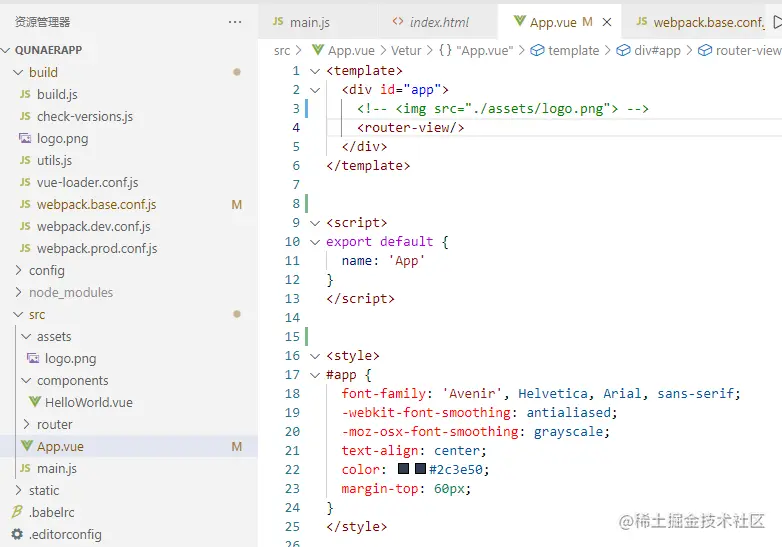This screenshot has width=782, height=547.
Task: Click template breadcrumb item
Action: coord(565,50)
